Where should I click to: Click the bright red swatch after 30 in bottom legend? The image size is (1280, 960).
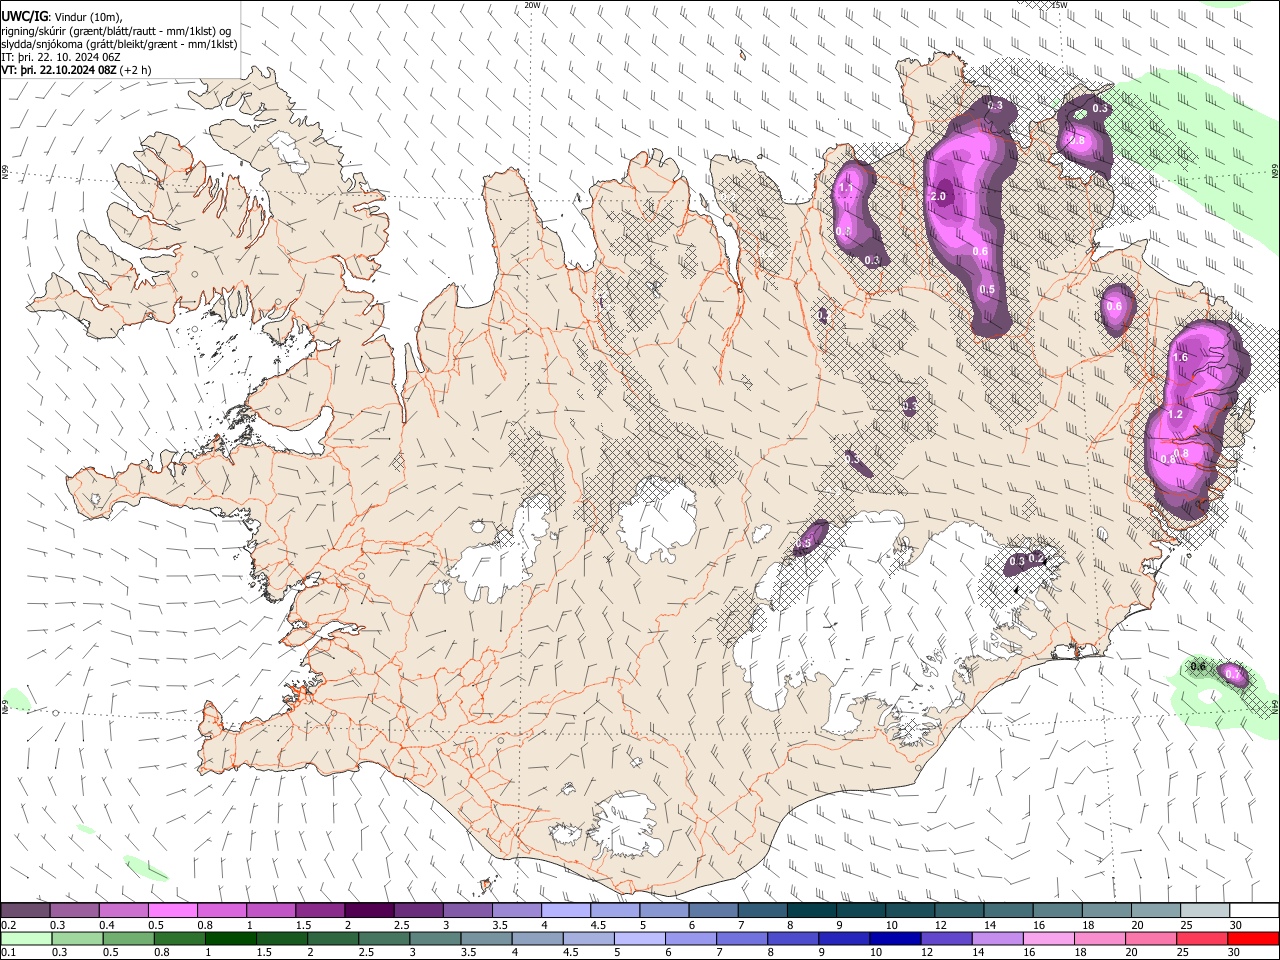[x=1253, y=939]
